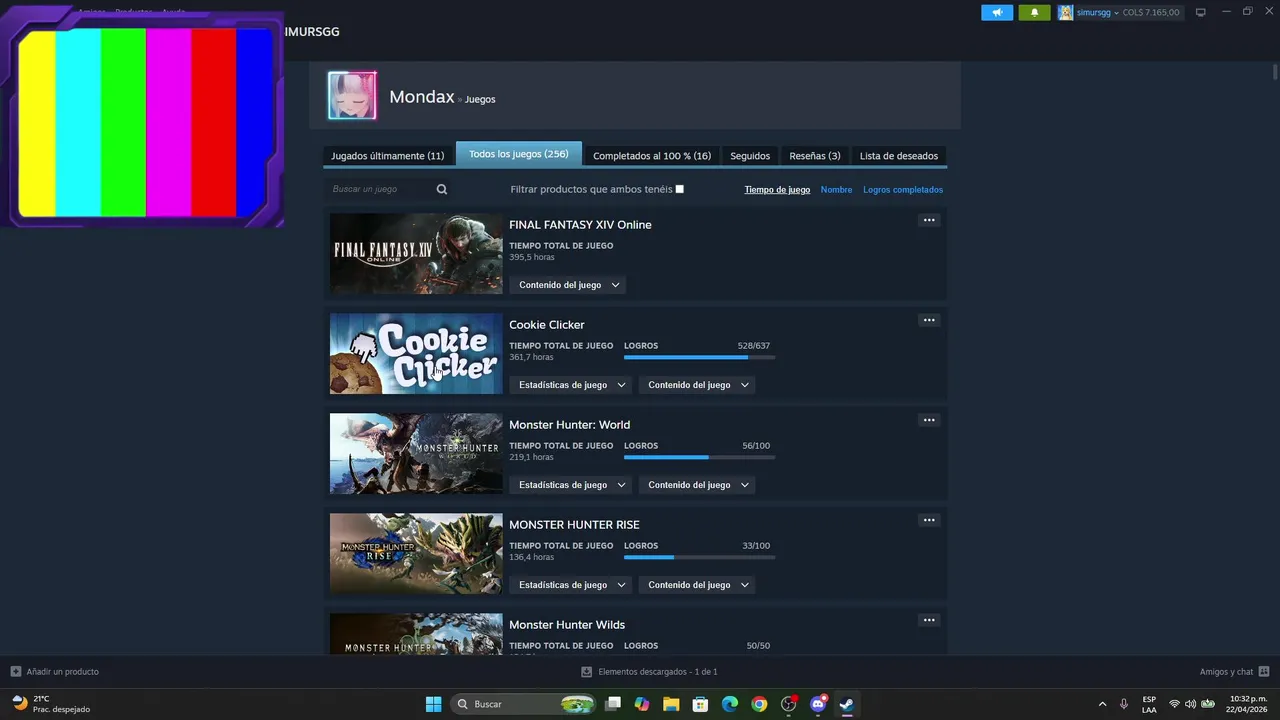Click the Monster Hunter Wilds title
This screenshot has height=720, width=1280.
pyautogui.click(x=567, y=625)
